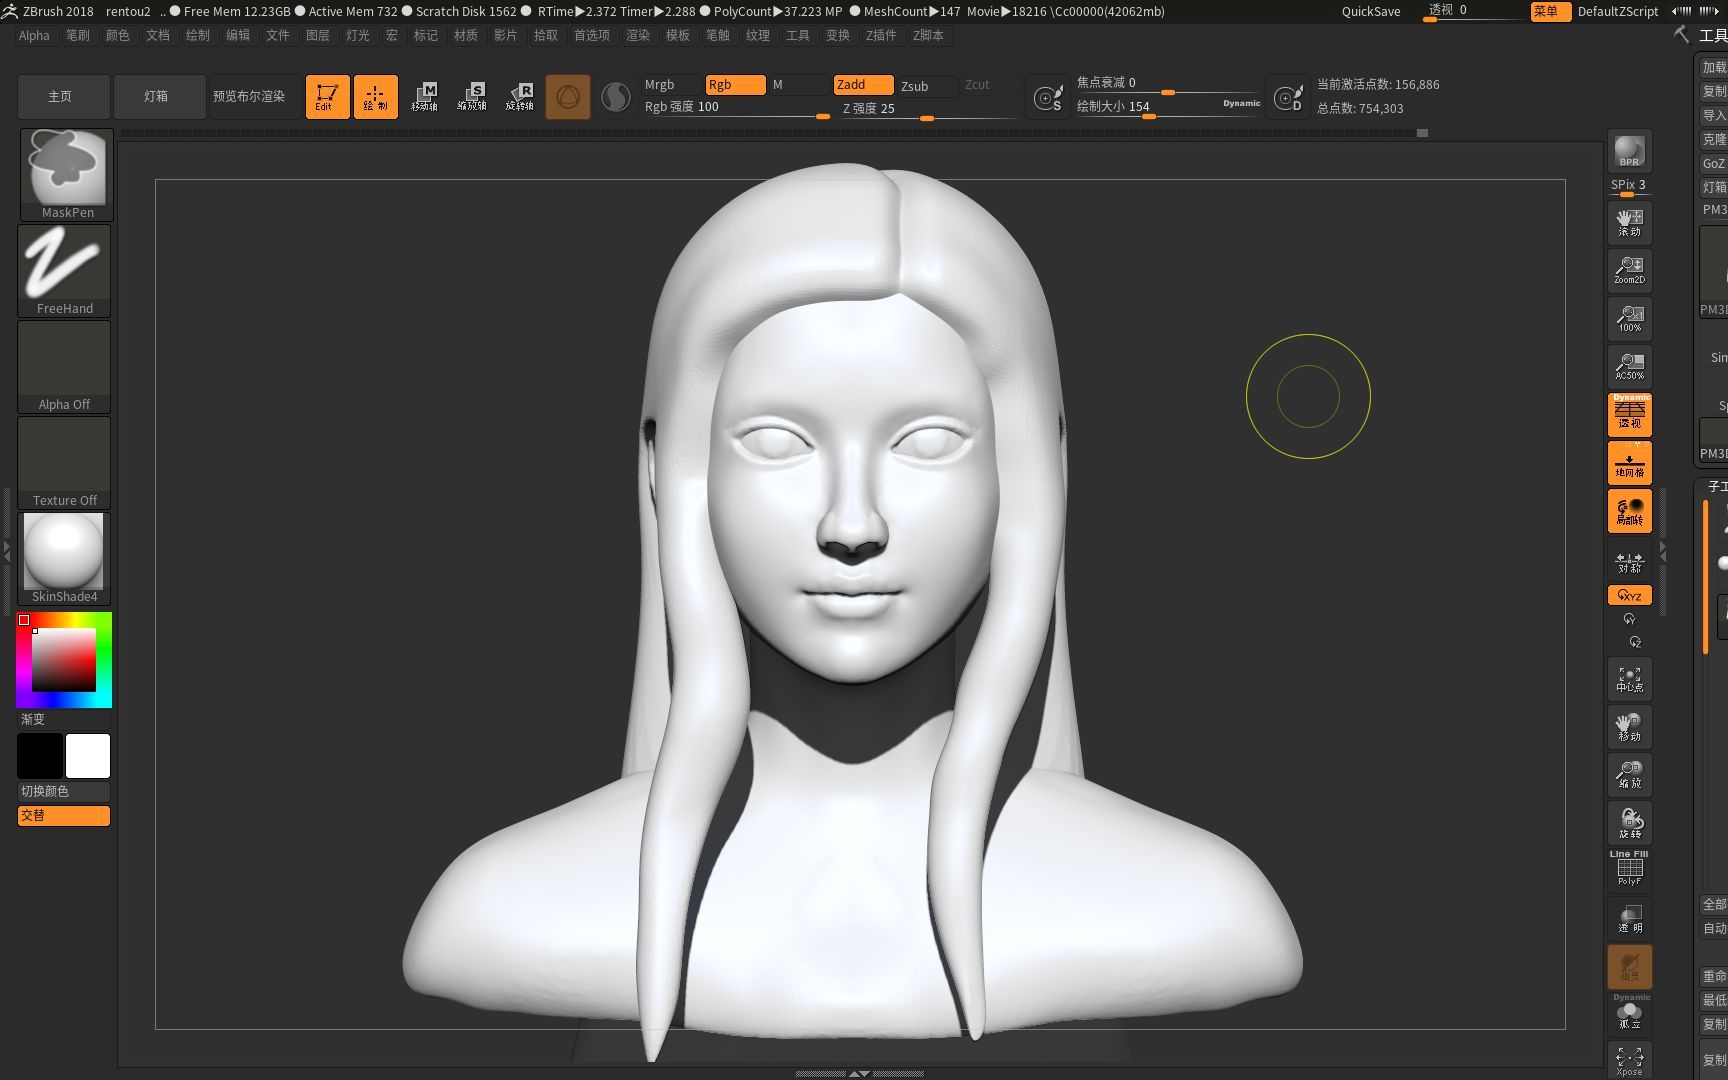Click the 移动 move view icon
The image size is (1728, 1080).
tap(1629, 727)
